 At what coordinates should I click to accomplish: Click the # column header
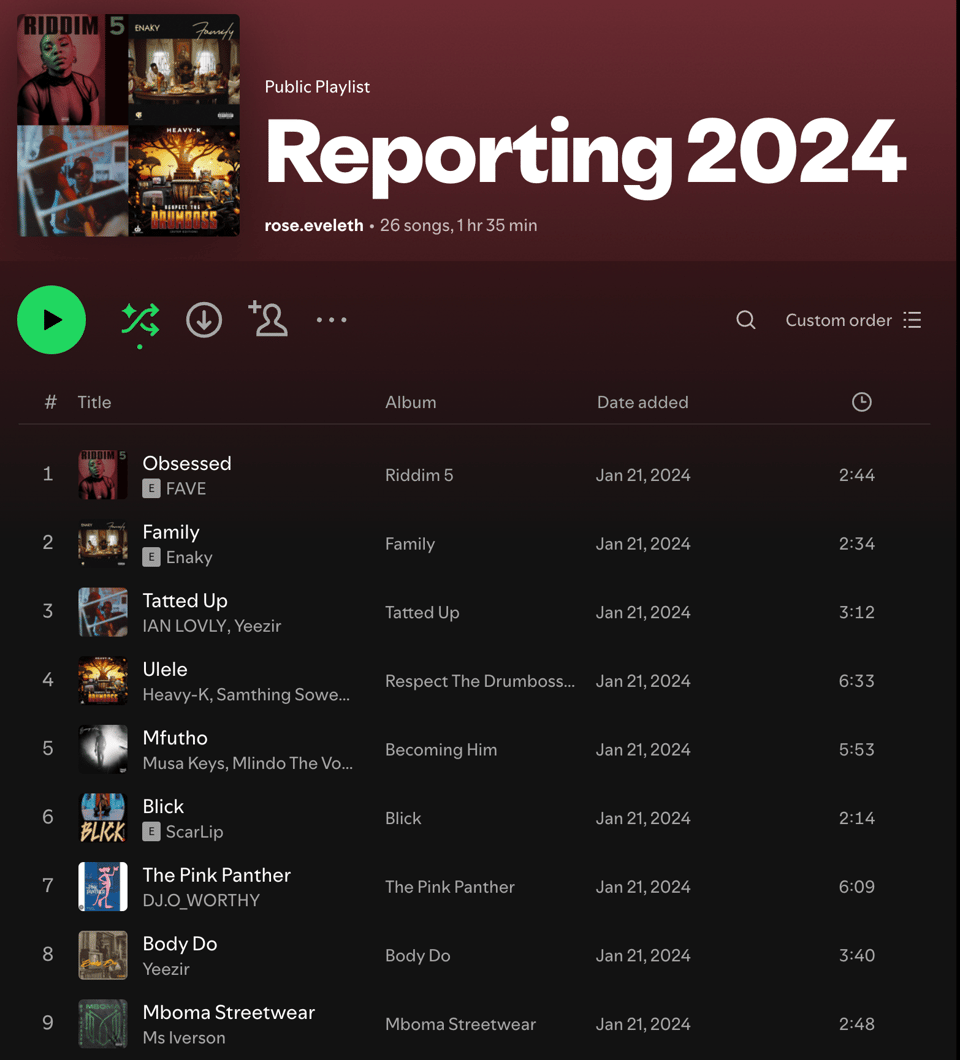tap(49, 402)
